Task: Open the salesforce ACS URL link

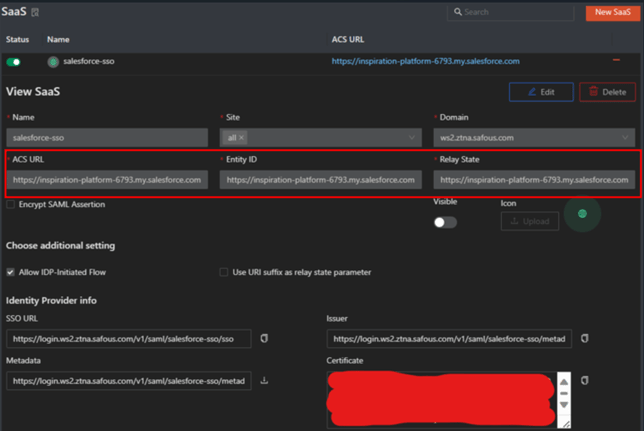Action: coord(425,61)
